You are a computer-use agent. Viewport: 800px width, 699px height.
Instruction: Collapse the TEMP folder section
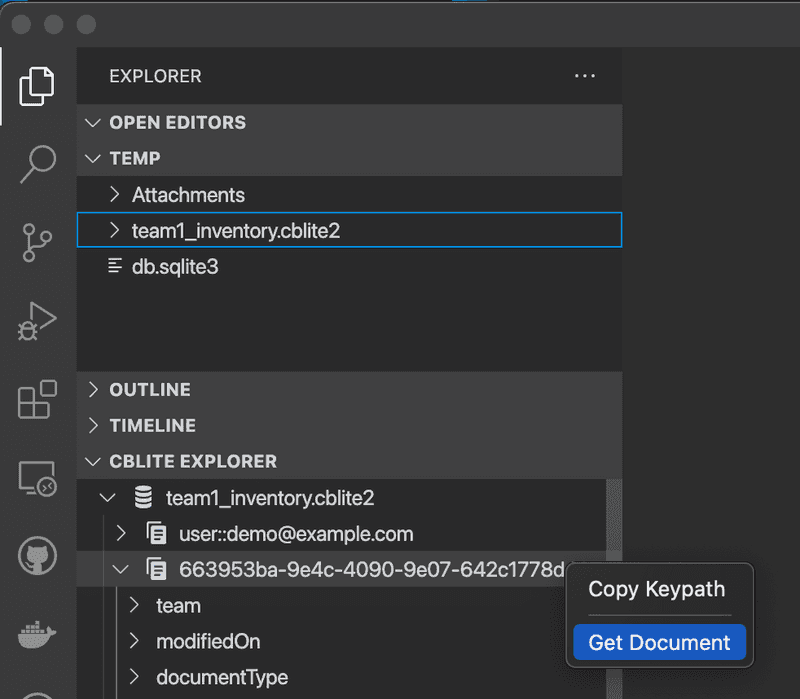pyautogui.click(x=93, y=158)
